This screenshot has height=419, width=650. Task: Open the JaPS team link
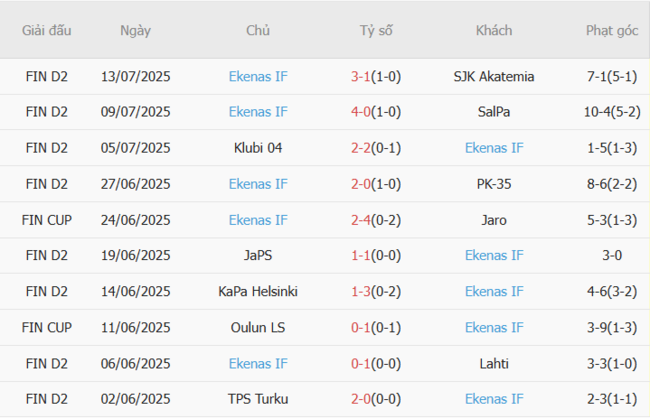258,256
